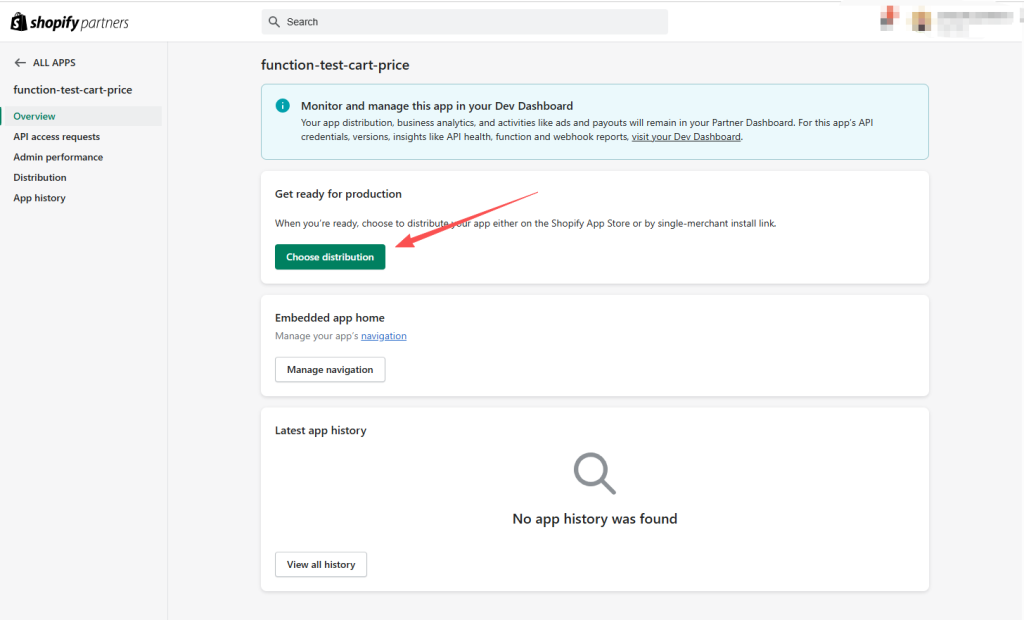
Task: Follow the visit your Dev Dashboard link
Action: pos(686,137)
